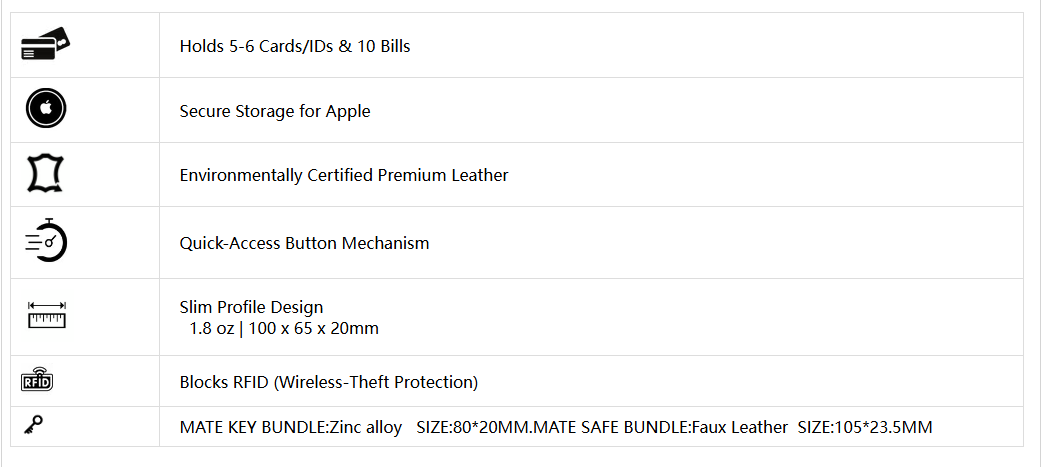1042x467 pixels.
Task: Click 'MATE KEY BUNDLE:Zinc alloy' text
Action: 290,427
